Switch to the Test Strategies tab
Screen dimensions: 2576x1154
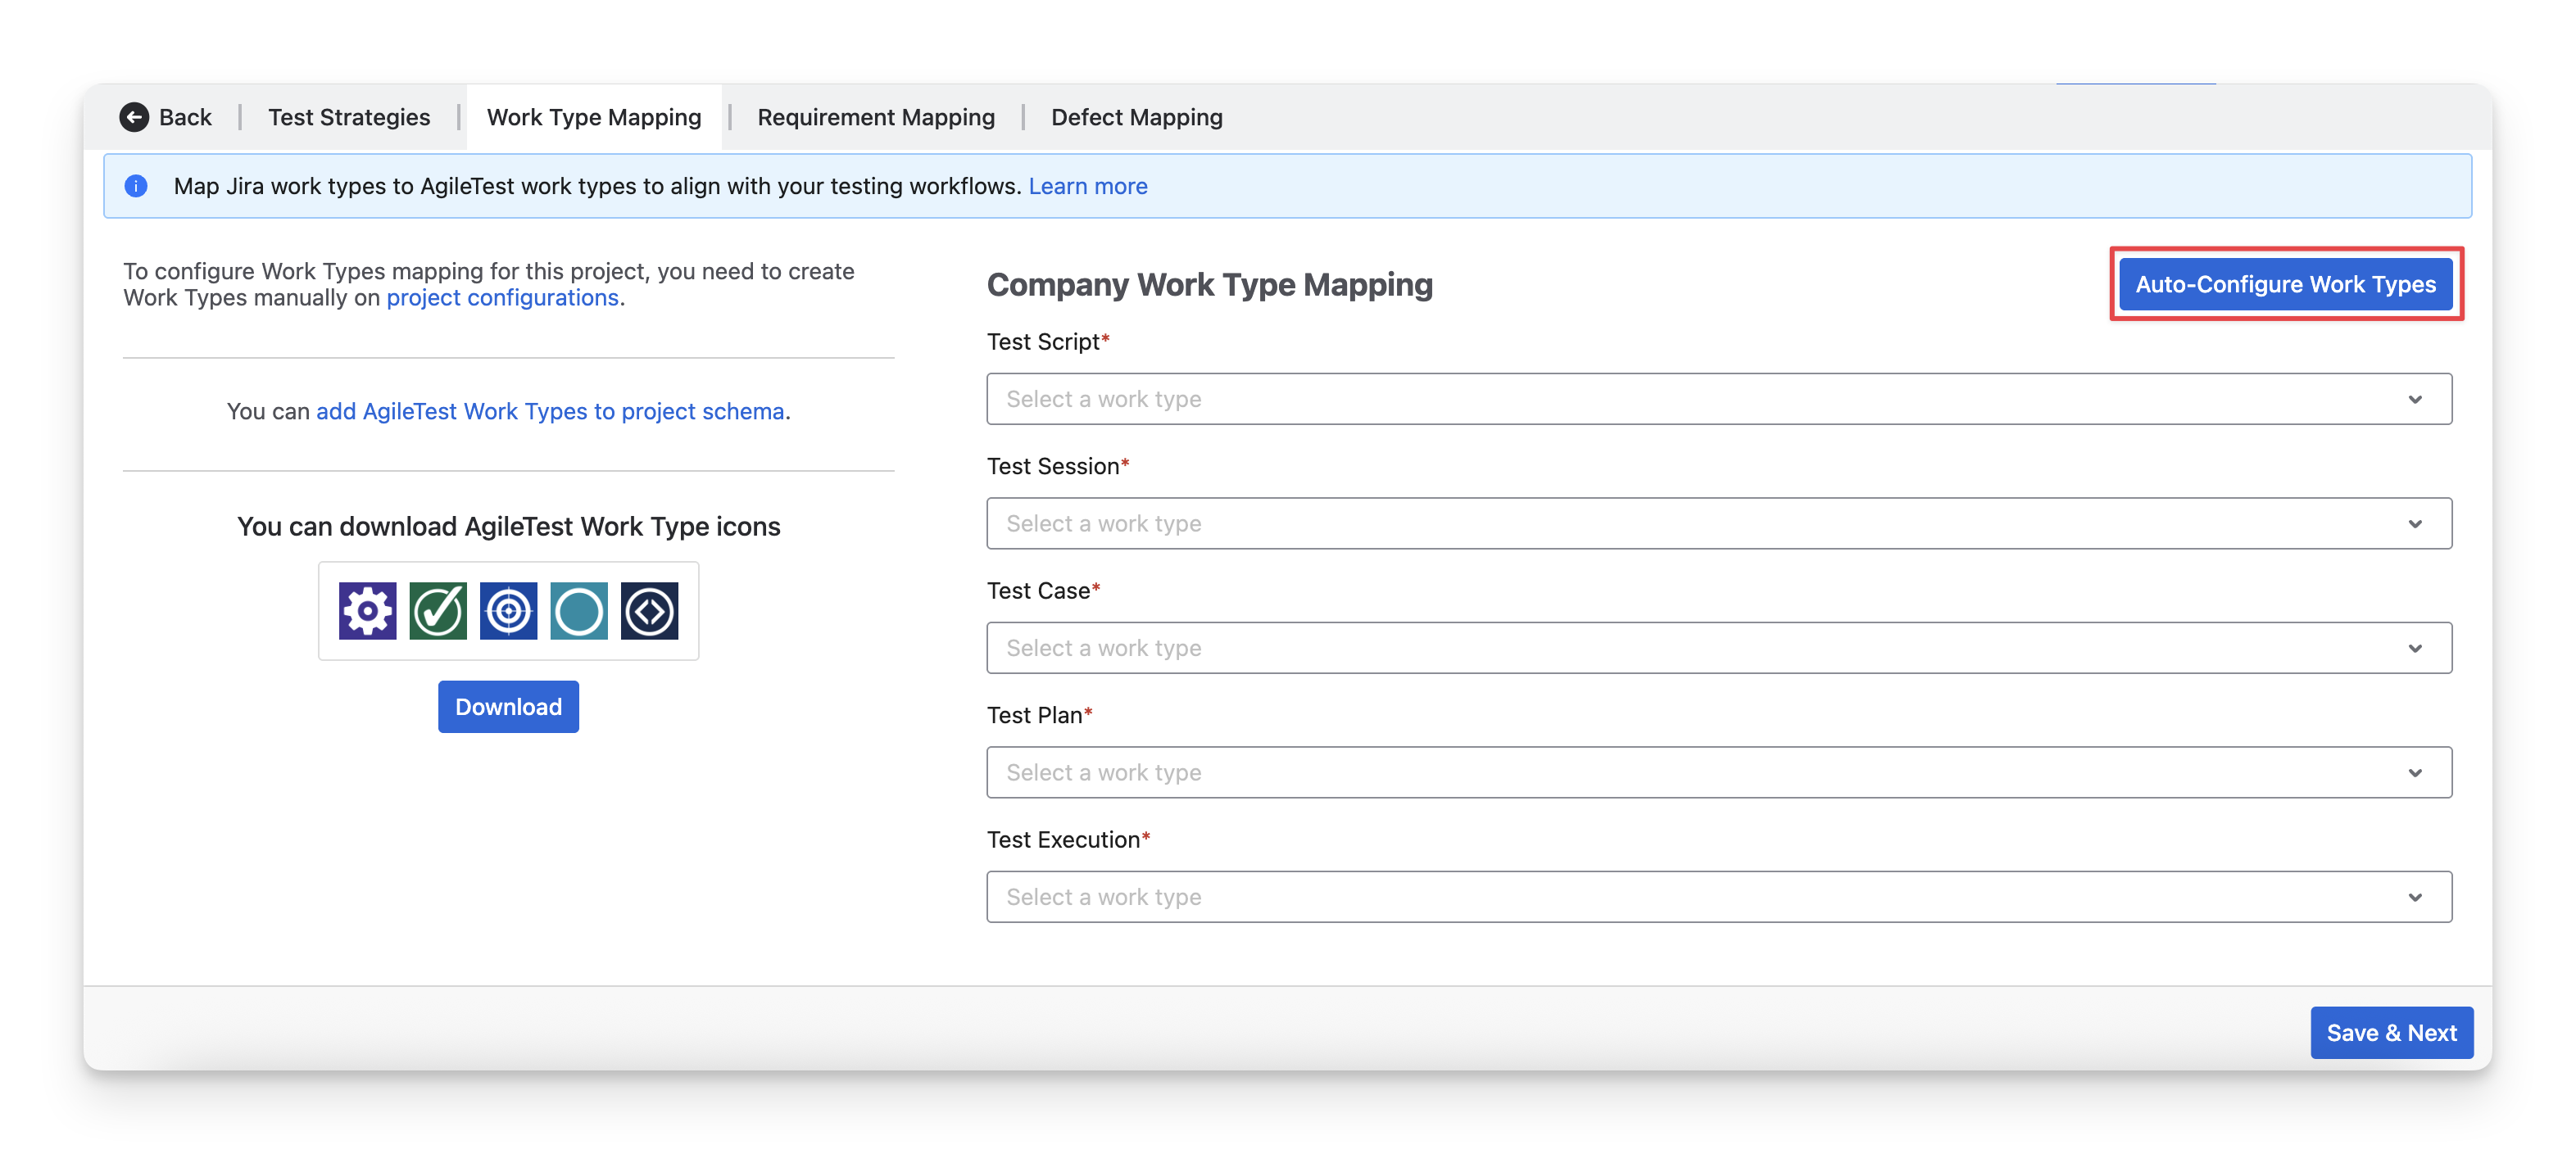tap(349, 117)
